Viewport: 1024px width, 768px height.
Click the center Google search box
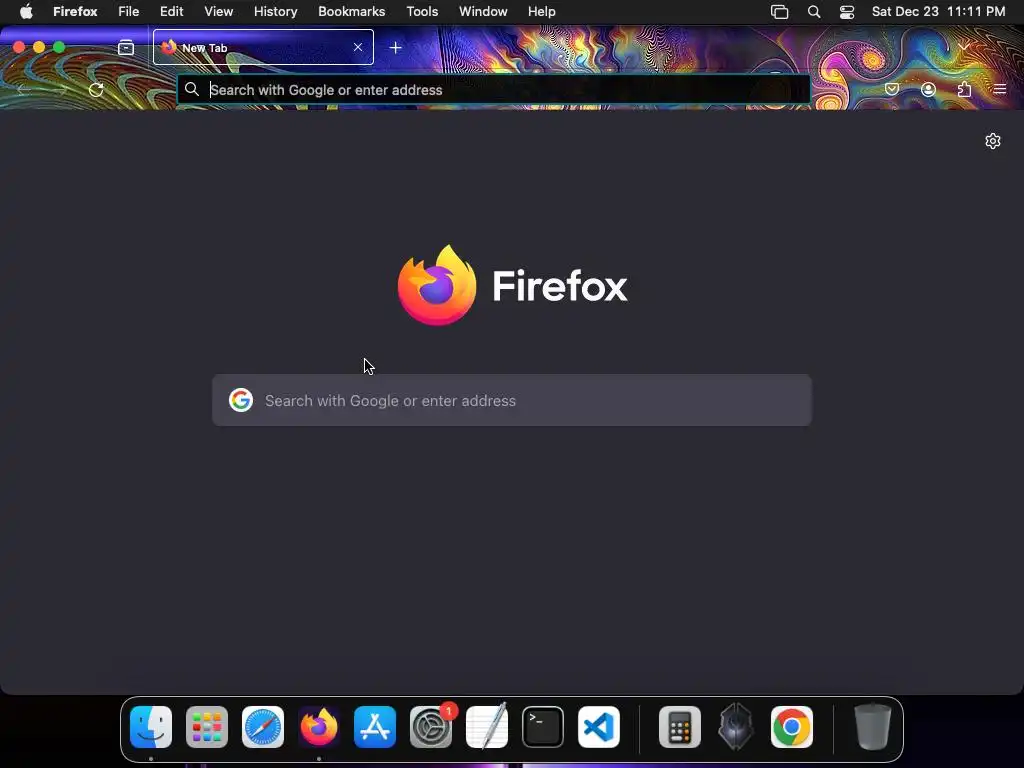click(512, 400)
